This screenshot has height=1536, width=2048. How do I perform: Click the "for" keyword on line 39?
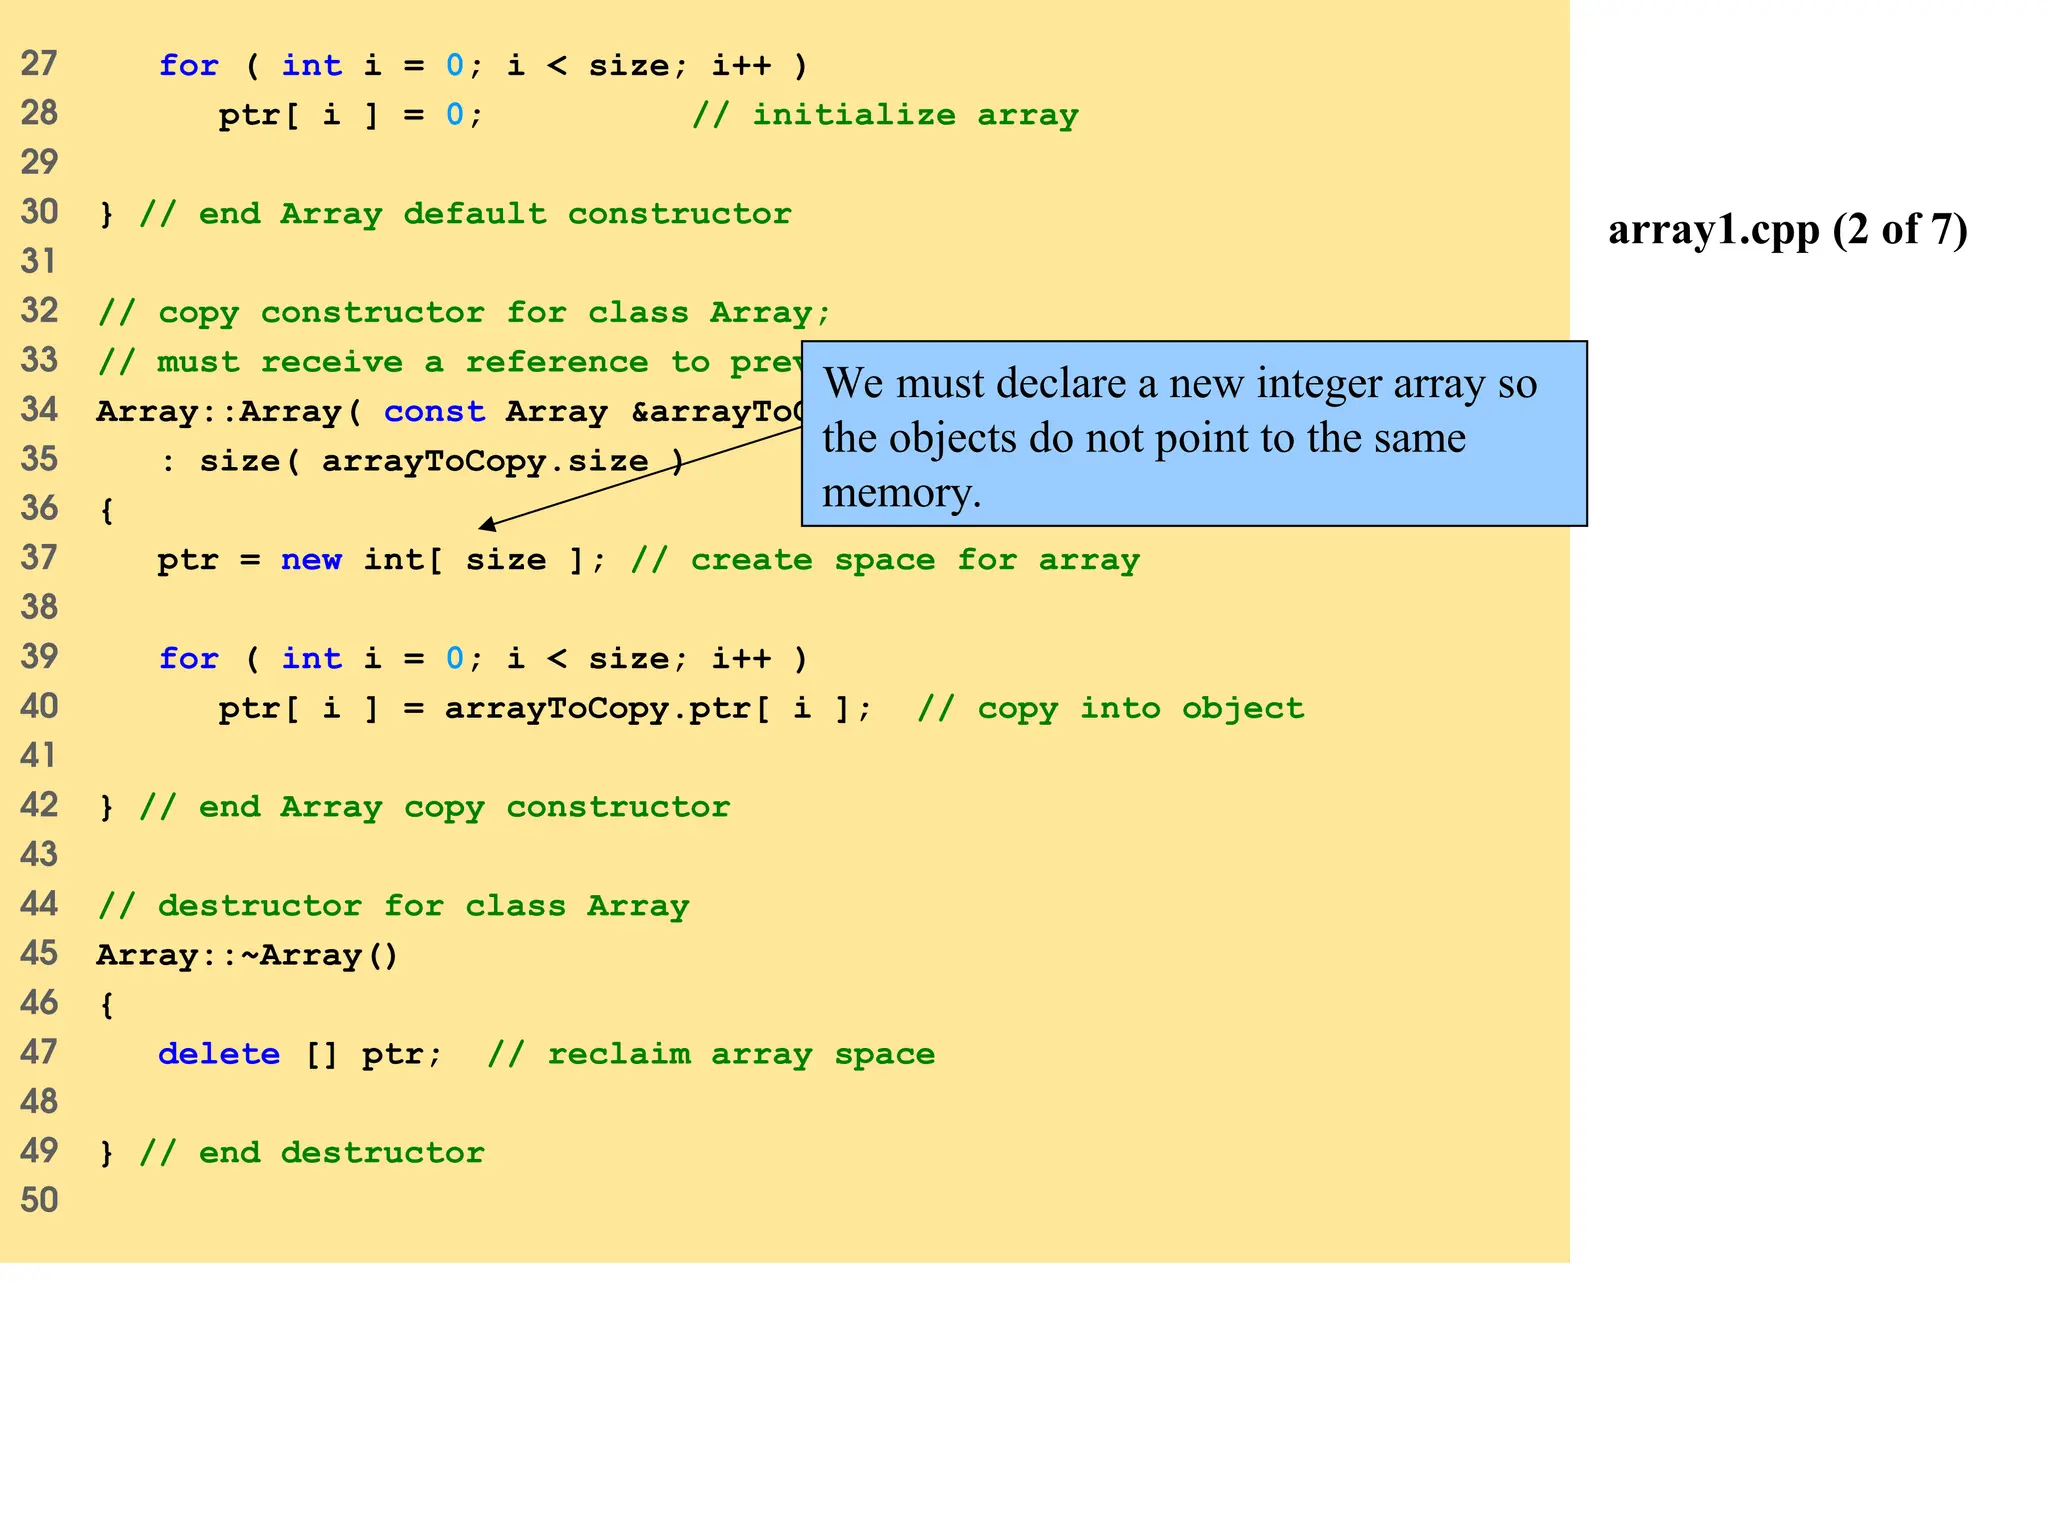pos(188,658)
